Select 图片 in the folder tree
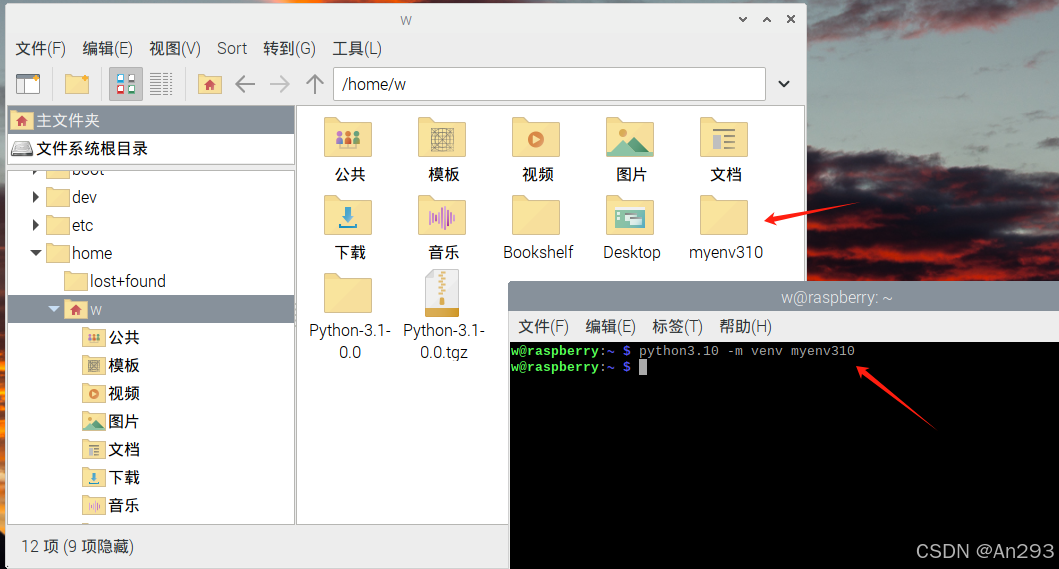Viewport: 1059px width, 569px height. 111,422
